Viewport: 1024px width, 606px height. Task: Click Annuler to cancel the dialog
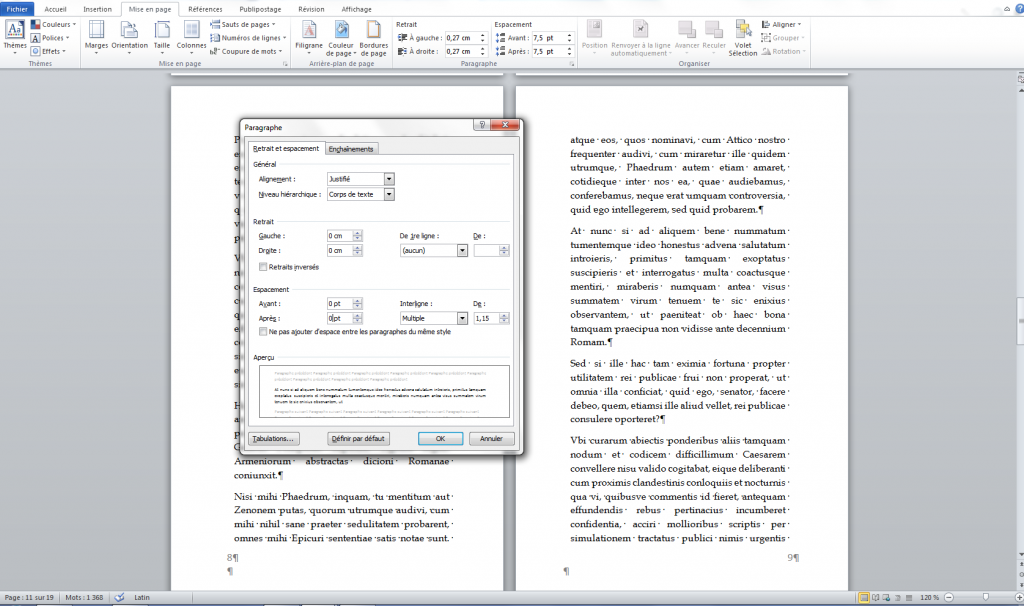click(x=491, y=439)
